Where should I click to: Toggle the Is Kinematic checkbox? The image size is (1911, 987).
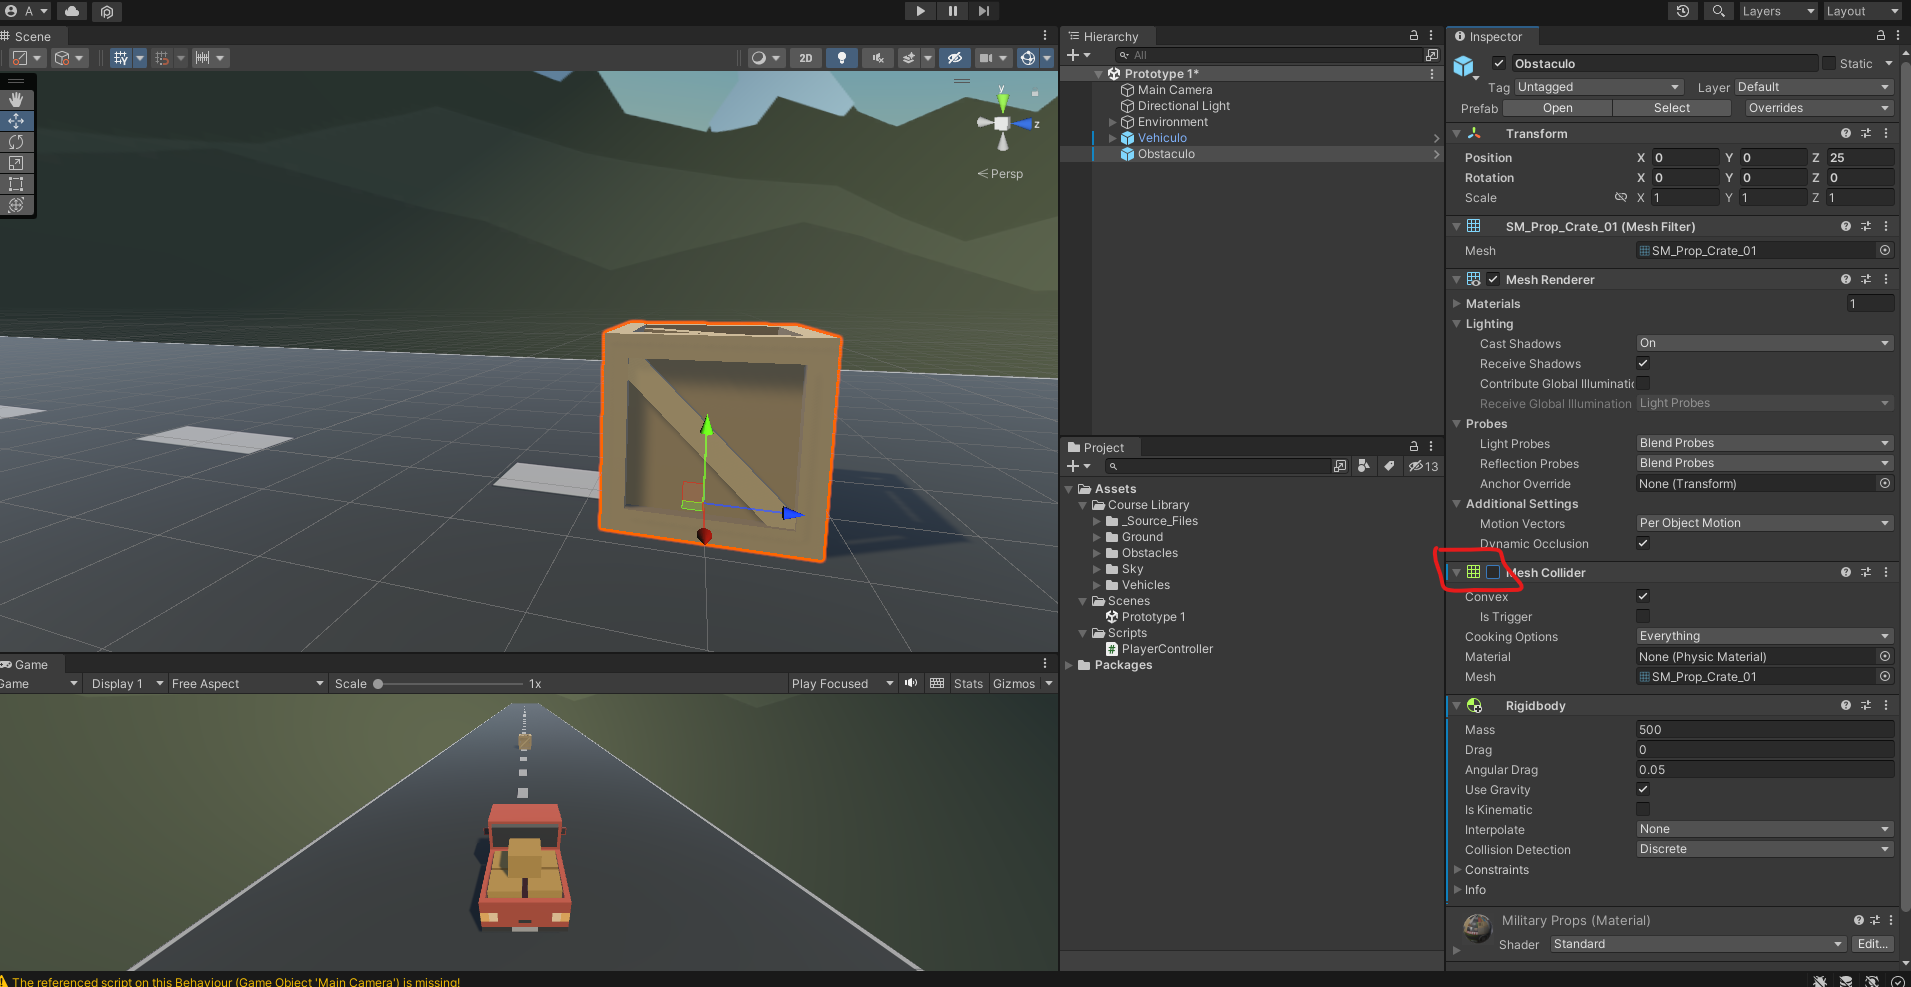(1643, 809)
